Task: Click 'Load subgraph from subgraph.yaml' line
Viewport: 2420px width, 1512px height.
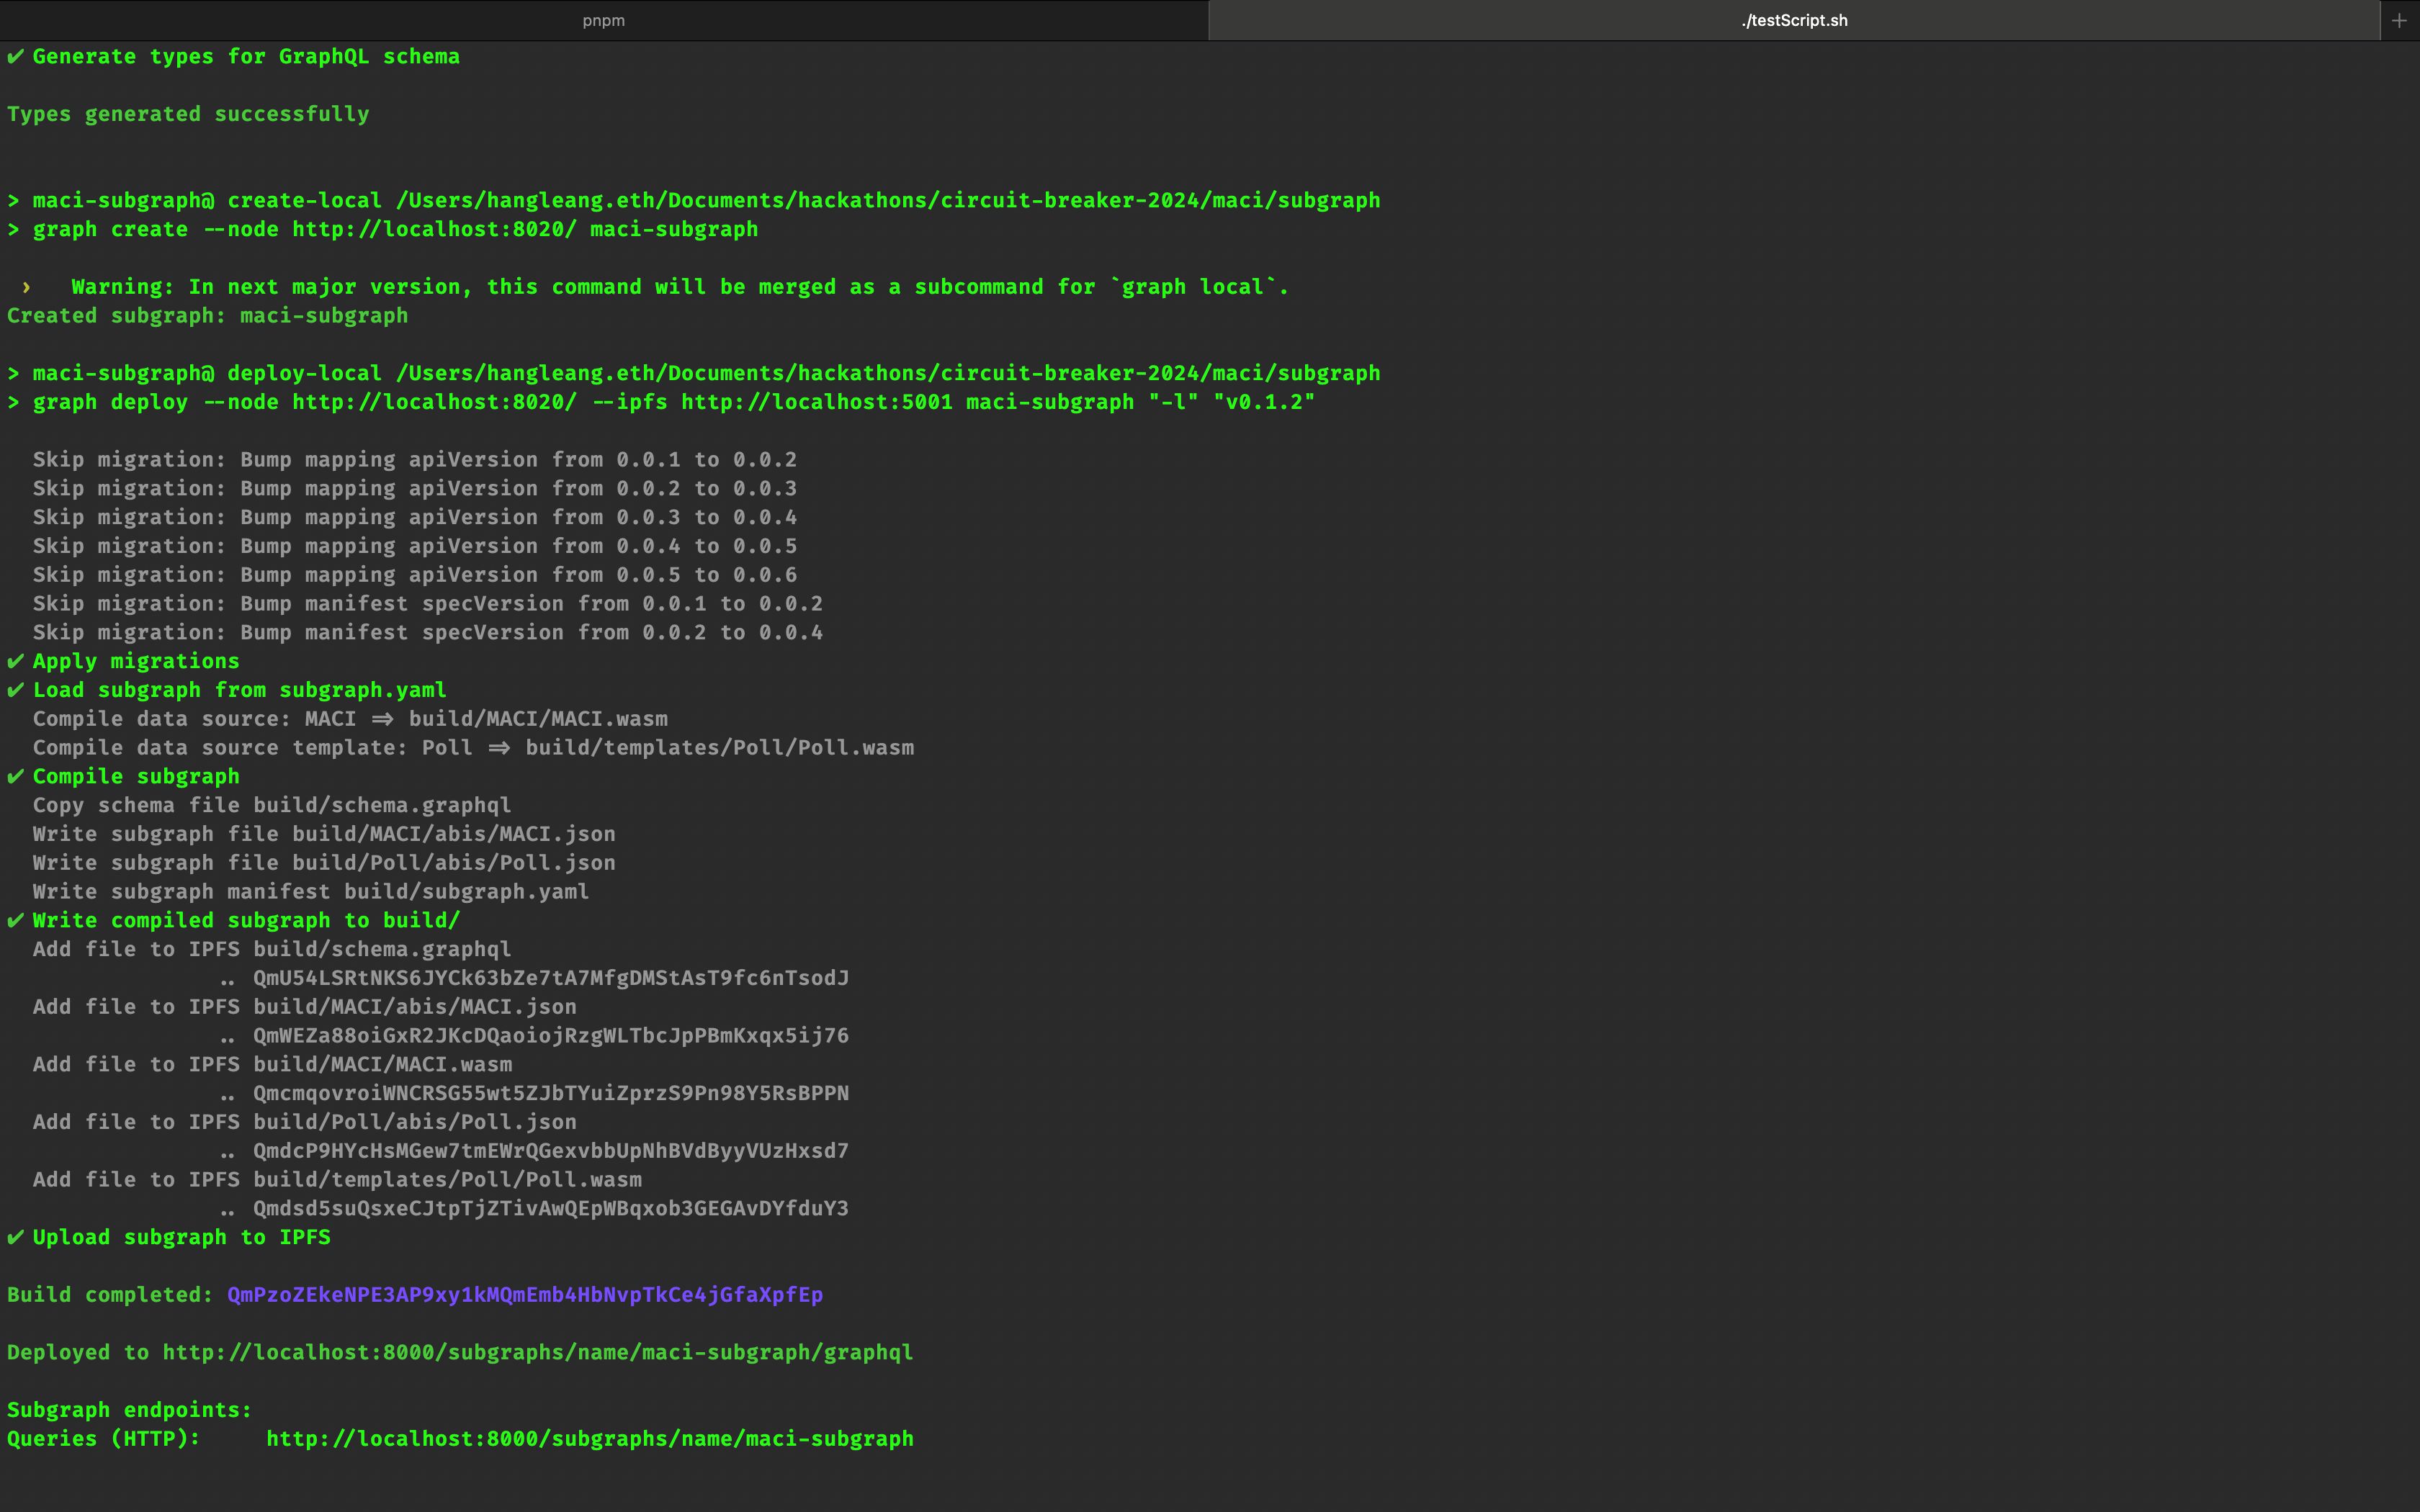Action: 227,690
